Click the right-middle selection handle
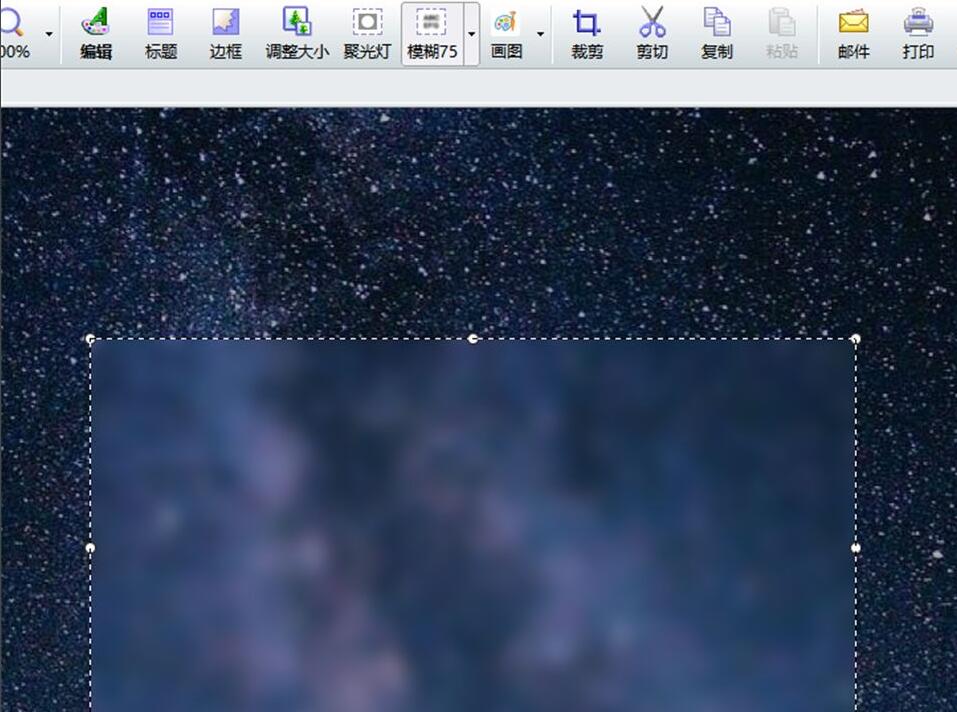 tap(856, 548)
